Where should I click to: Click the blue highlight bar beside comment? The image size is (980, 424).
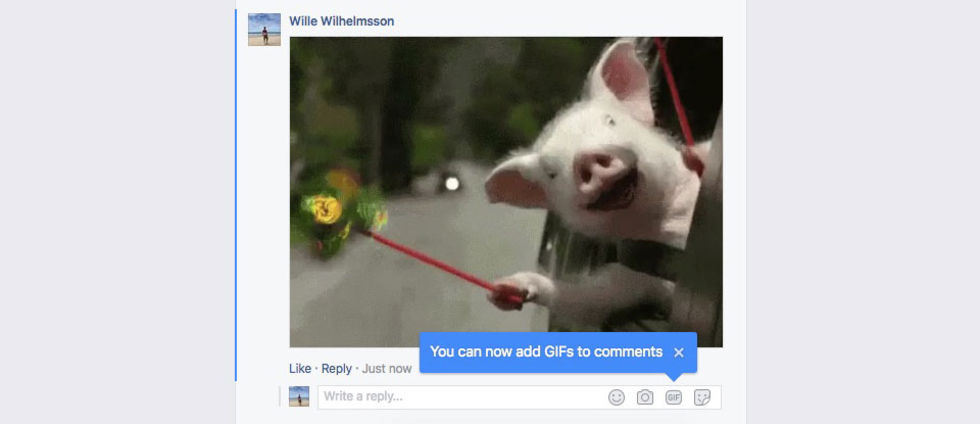[x=236, y=194]
